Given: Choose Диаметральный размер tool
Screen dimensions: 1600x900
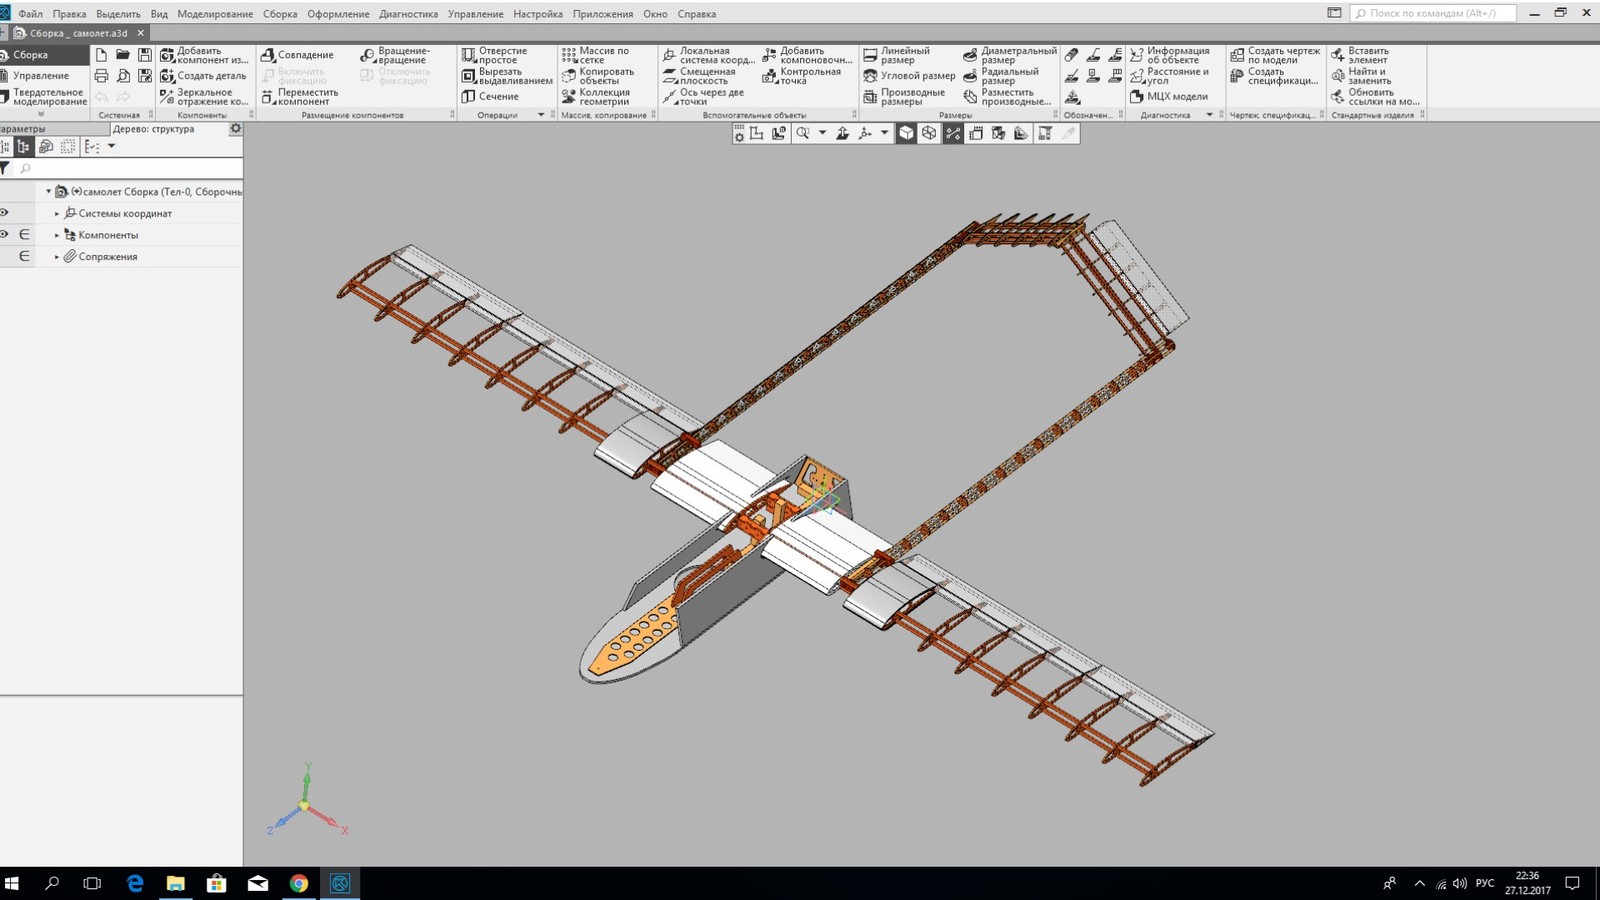Looking at the screenshot, I should tap(1010, 55).
